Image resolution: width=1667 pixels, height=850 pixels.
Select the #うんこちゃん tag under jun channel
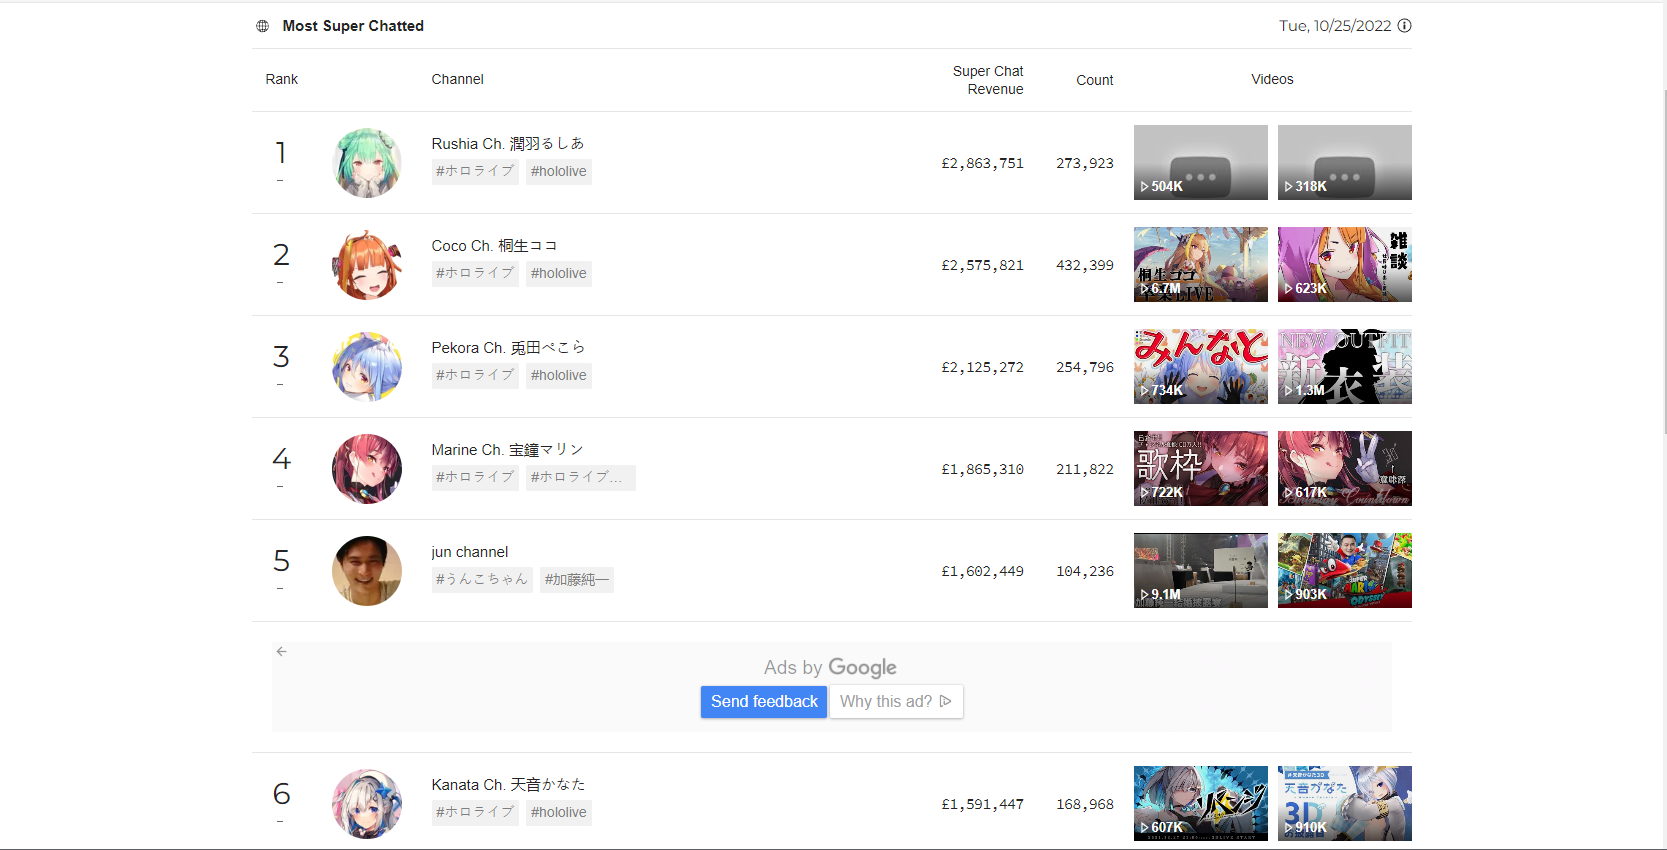click(x=482, y=580)
